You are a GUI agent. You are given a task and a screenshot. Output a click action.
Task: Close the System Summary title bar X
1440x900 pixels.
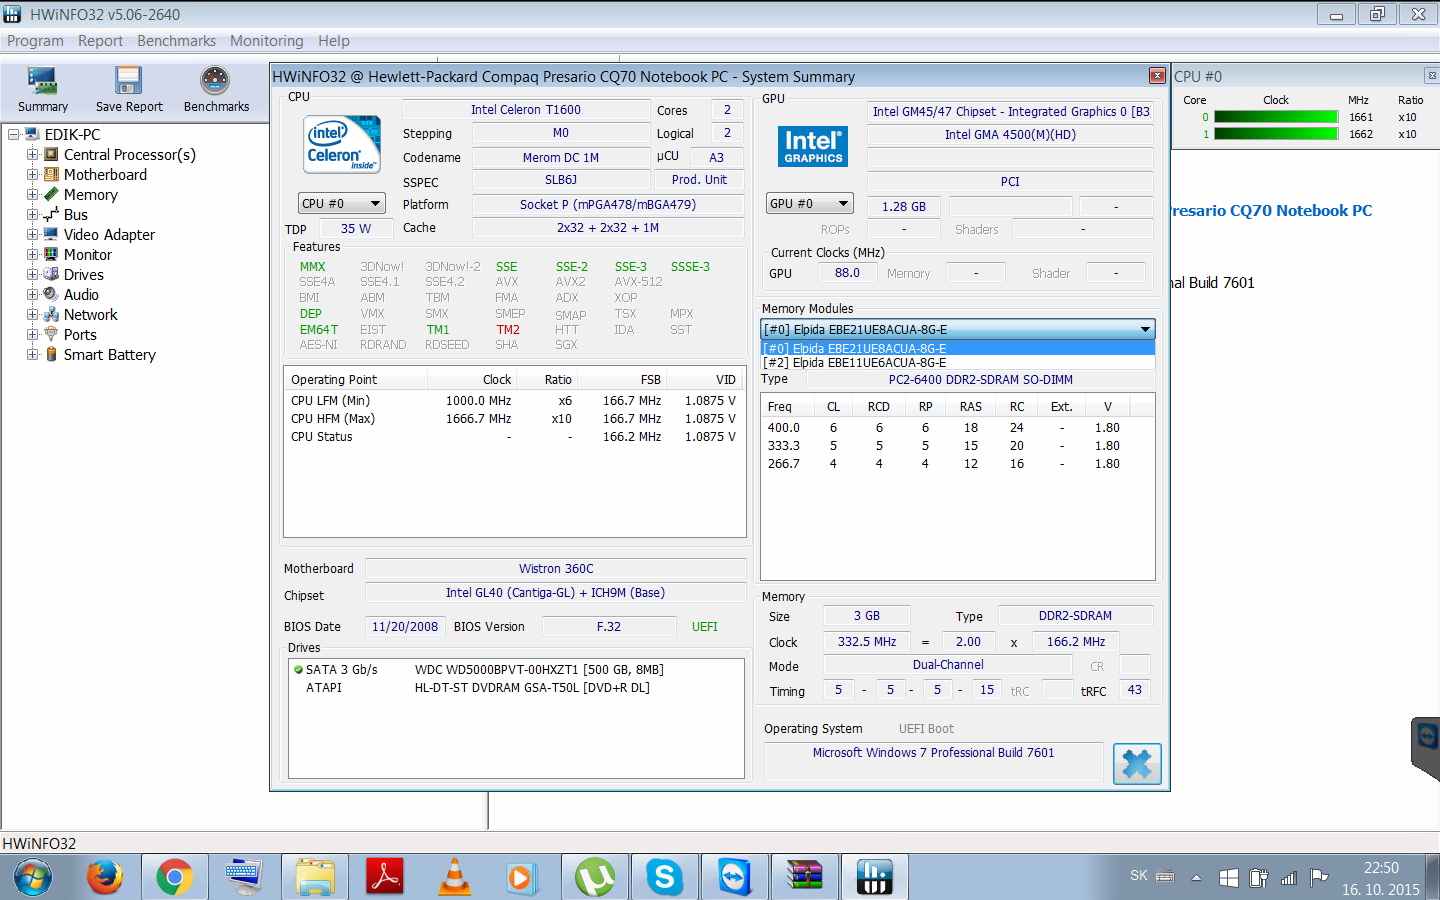pos(1157,76)
